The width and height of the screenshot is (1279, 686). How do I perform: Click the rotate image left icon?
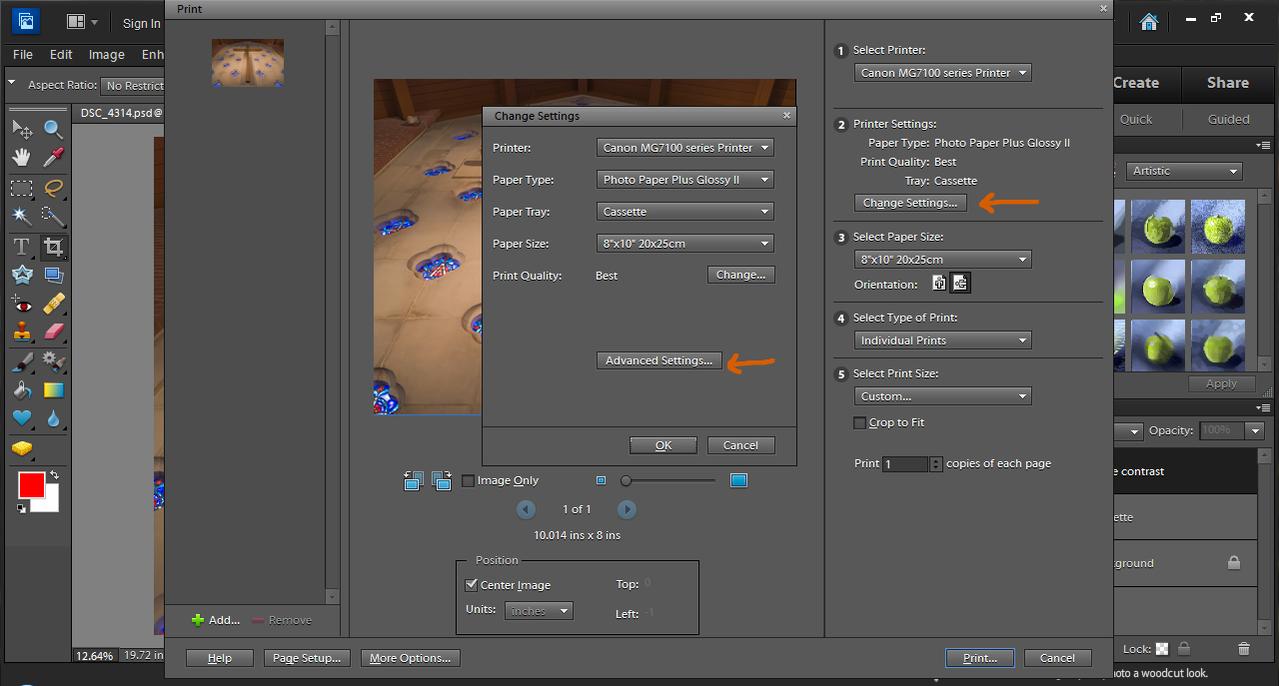tap(413, 481)
